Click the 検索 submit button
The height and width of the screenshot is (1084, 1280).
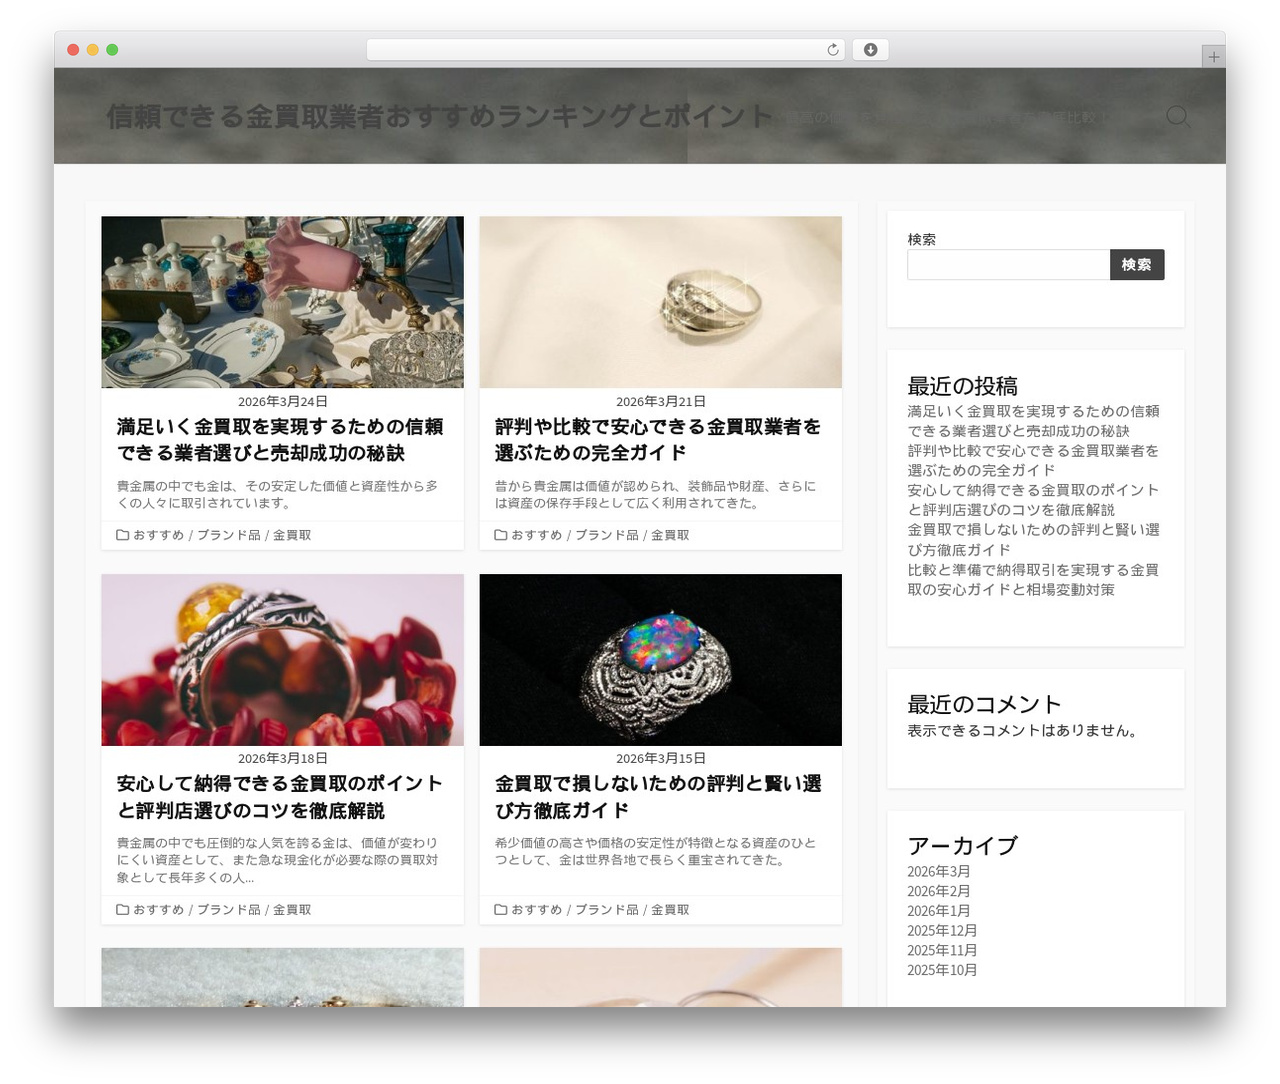click(1137, 265)
